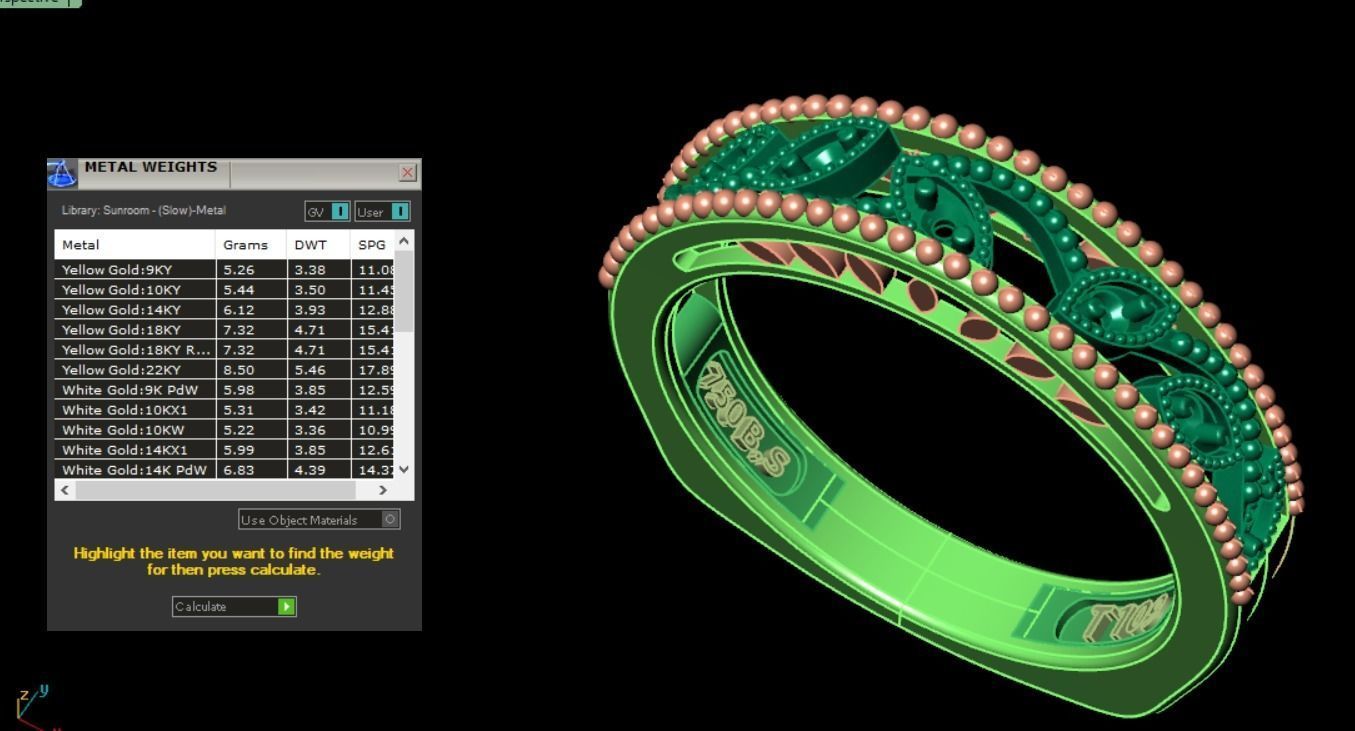Select the White Gold:14K PdW row
The height and width of the screenshot is (731, 1355).
click(225, 470)
